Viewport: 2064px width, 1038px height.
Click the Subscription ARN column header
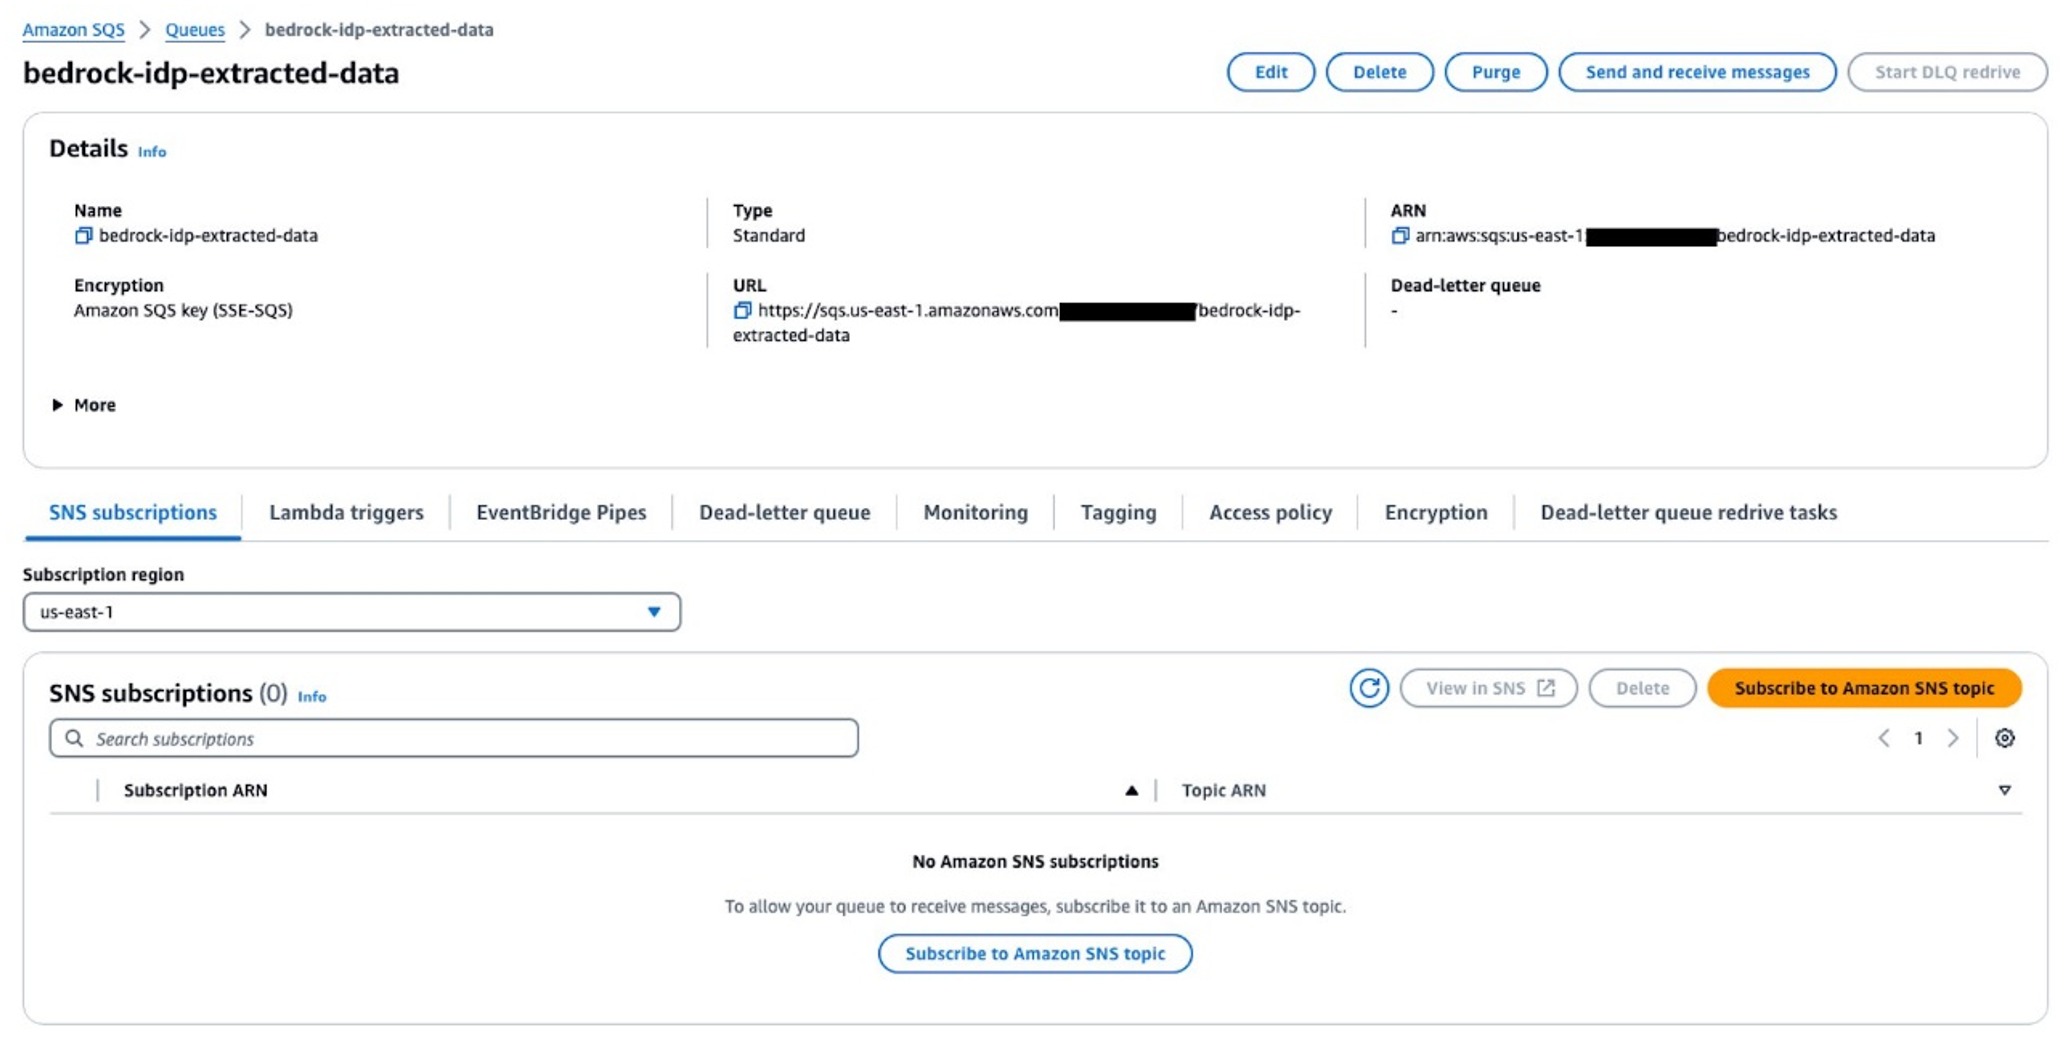[196, 790]
